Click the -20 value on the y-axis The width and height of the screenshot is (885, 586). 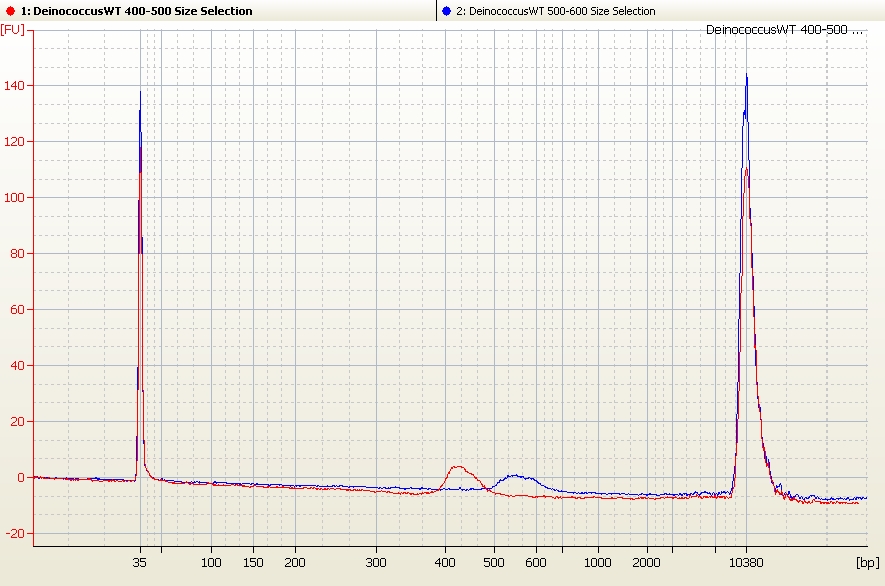point(13,534)
